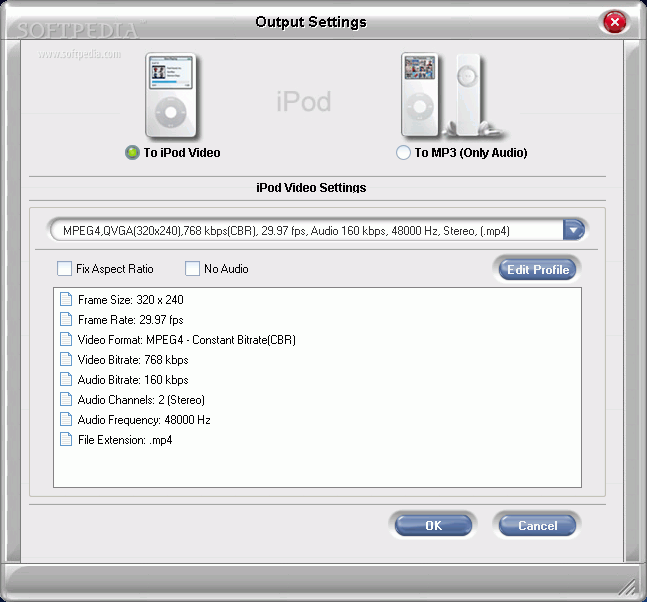The width and height of the screenshot is (647, 602).
Task: Click the iPod Video device image
Action: pos(171,95)
